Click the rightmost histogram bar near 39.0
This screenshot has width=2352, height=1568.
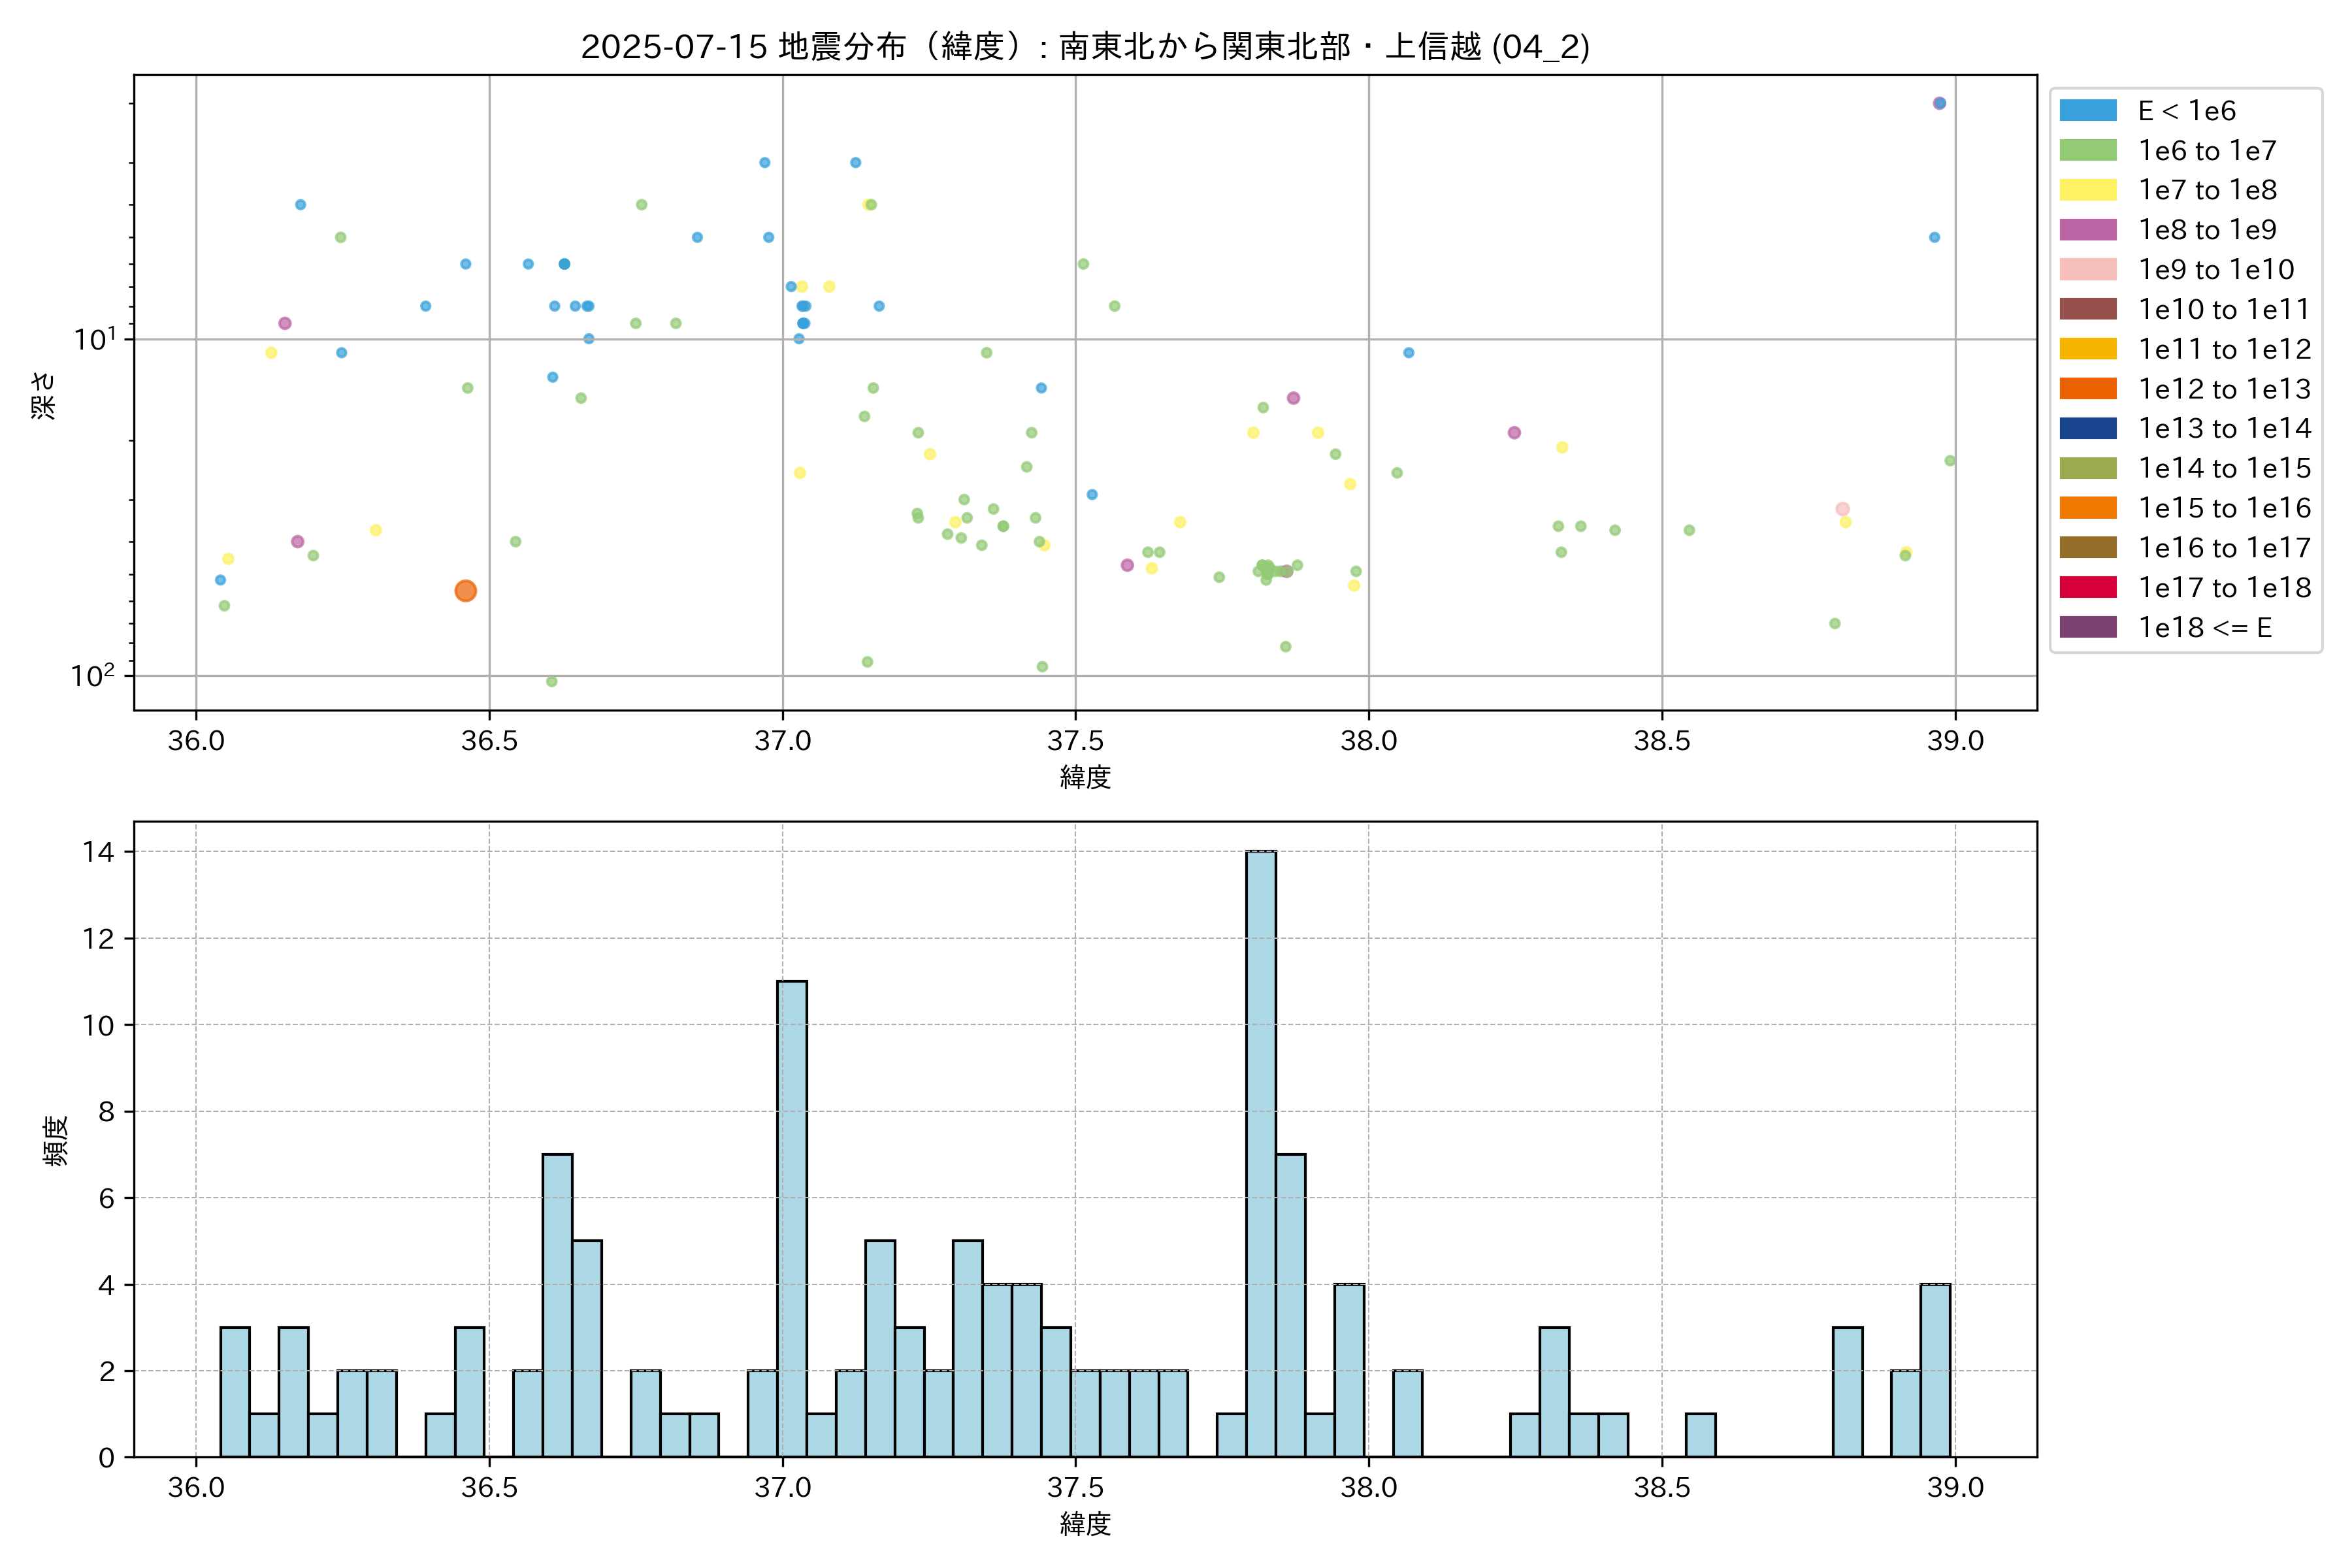click(x=1935, y=1370)
